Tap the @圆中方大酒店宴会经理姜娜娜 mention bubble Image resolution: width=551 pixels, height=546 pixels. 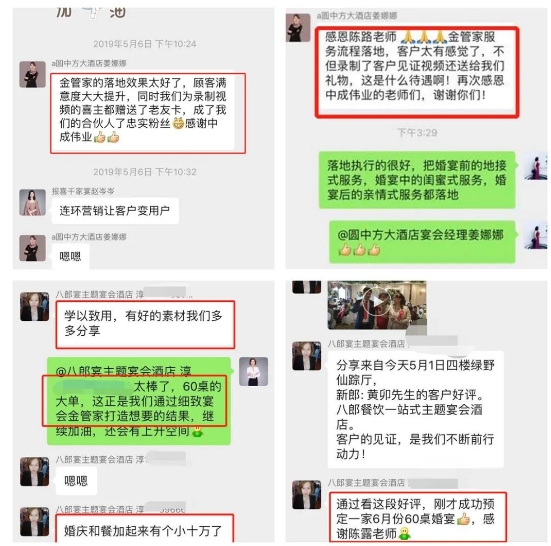pyautogui.click(x=422, y=242)
